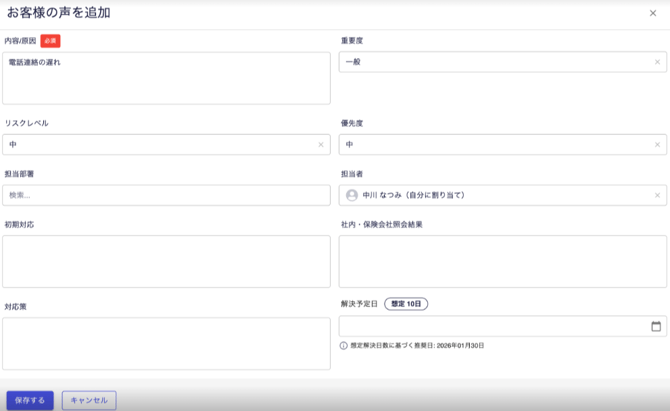Open the calendar picker icon for 解決予定日
Viewport: 670px width, 411px height.
pyautogui.click(x=656, y=326)
